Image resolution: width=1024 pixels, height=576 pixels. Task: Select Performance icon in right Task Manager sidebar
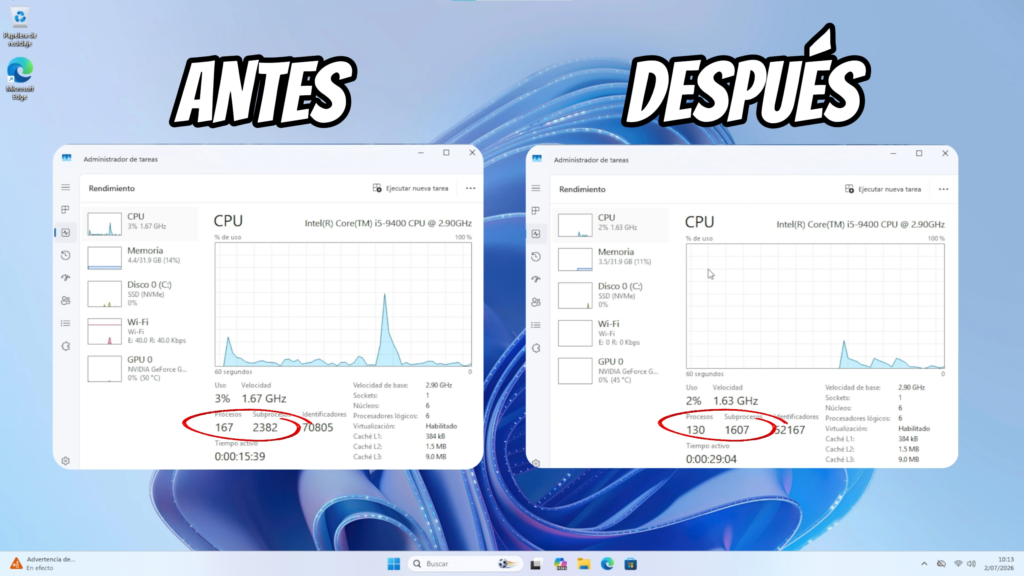[x=536, y=234]
